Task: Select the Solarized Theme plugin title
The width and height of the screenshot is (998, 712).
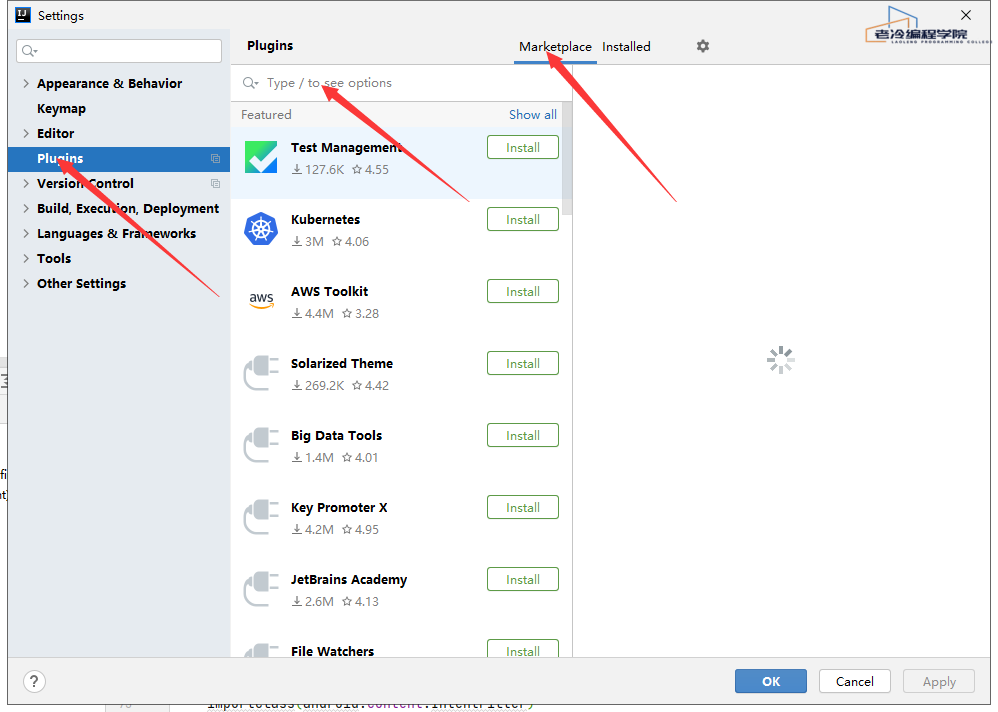Action: [342, 363]
